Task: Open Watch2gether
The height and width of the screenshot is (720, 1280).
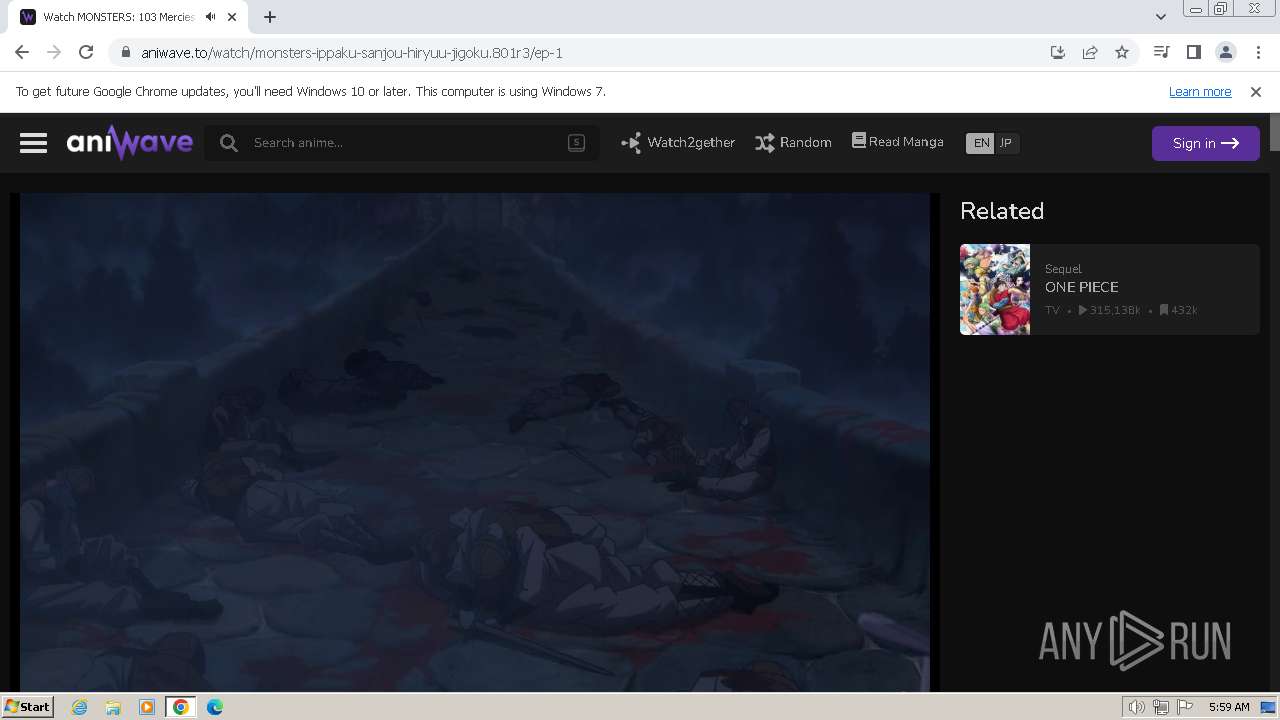Action: pos(678,143)
